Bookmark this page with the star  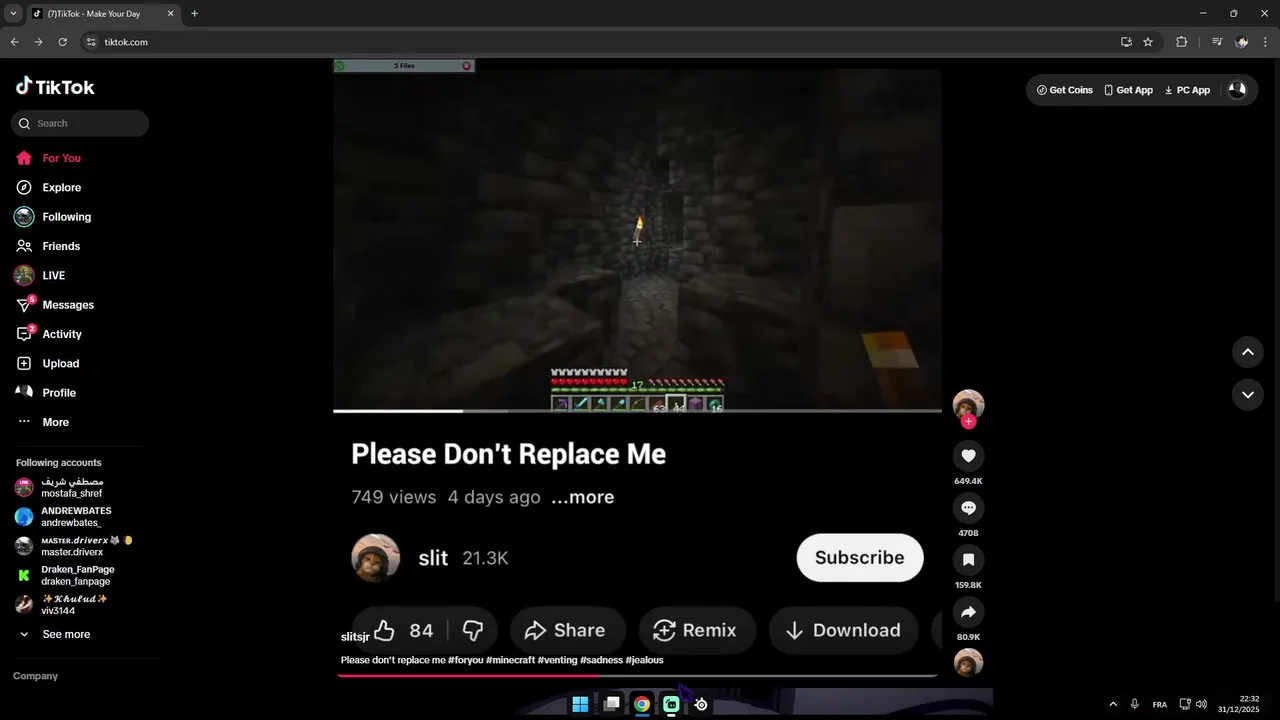pyautogui.click(x=1148, y=42)
